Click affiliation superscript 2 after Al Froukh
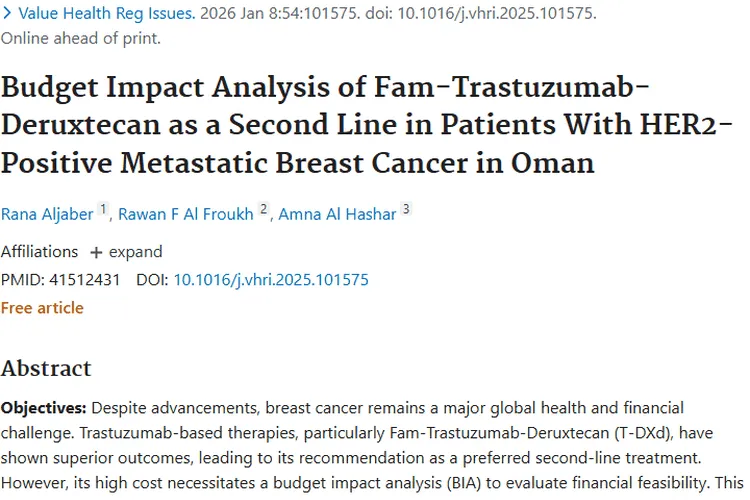Screen dimensions: 750x500 [x=264, y=210]
